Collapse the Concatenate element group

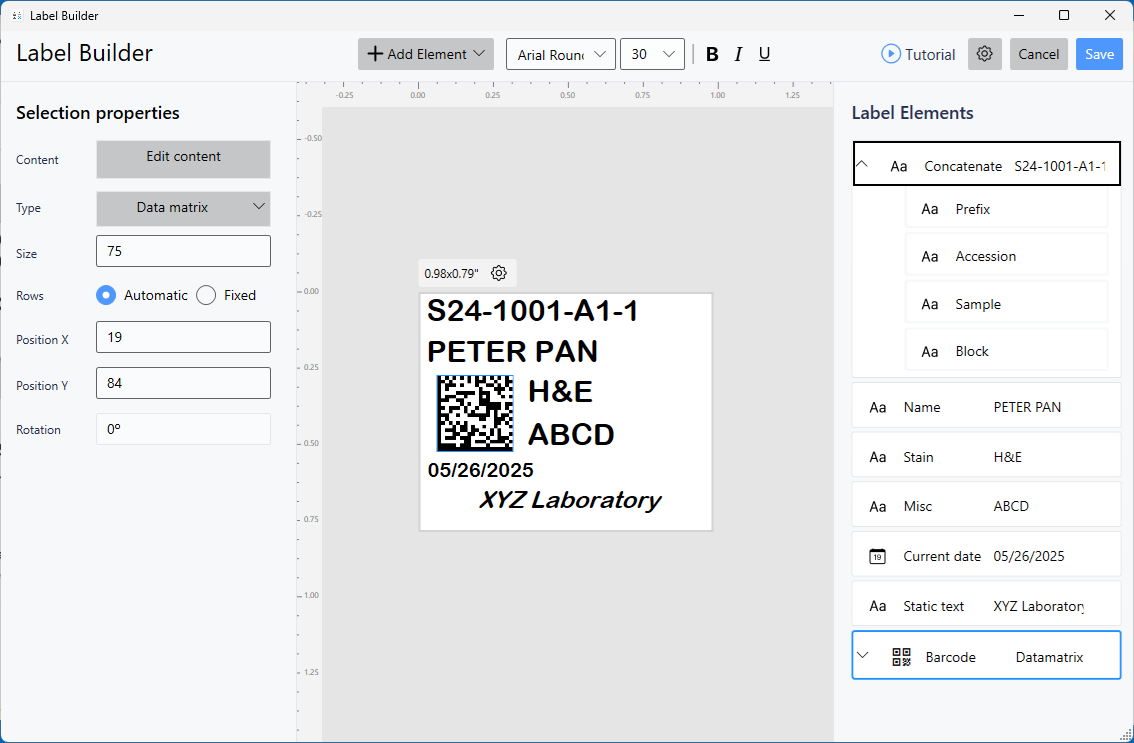(862, 164)
